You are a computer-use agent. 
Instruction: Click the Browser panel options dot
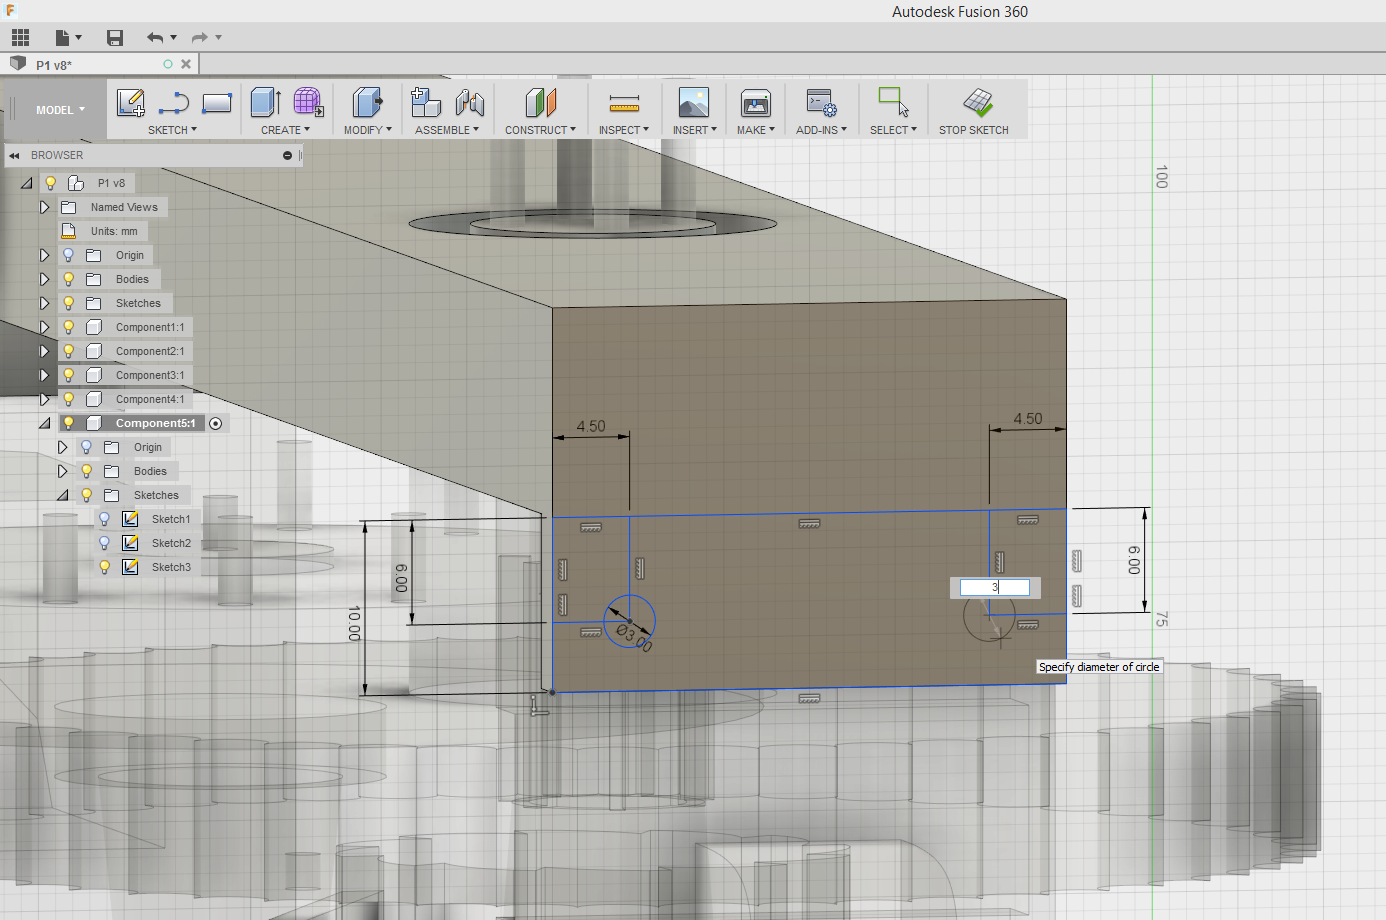tap(287, 156)
